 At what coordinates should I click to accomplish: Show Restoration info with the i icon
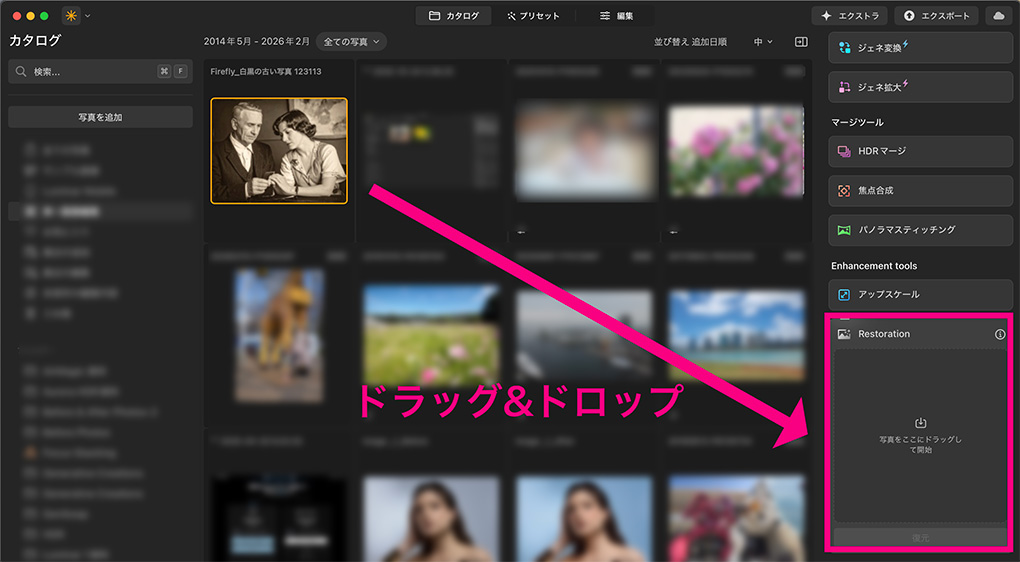[x=1000, y=334]
